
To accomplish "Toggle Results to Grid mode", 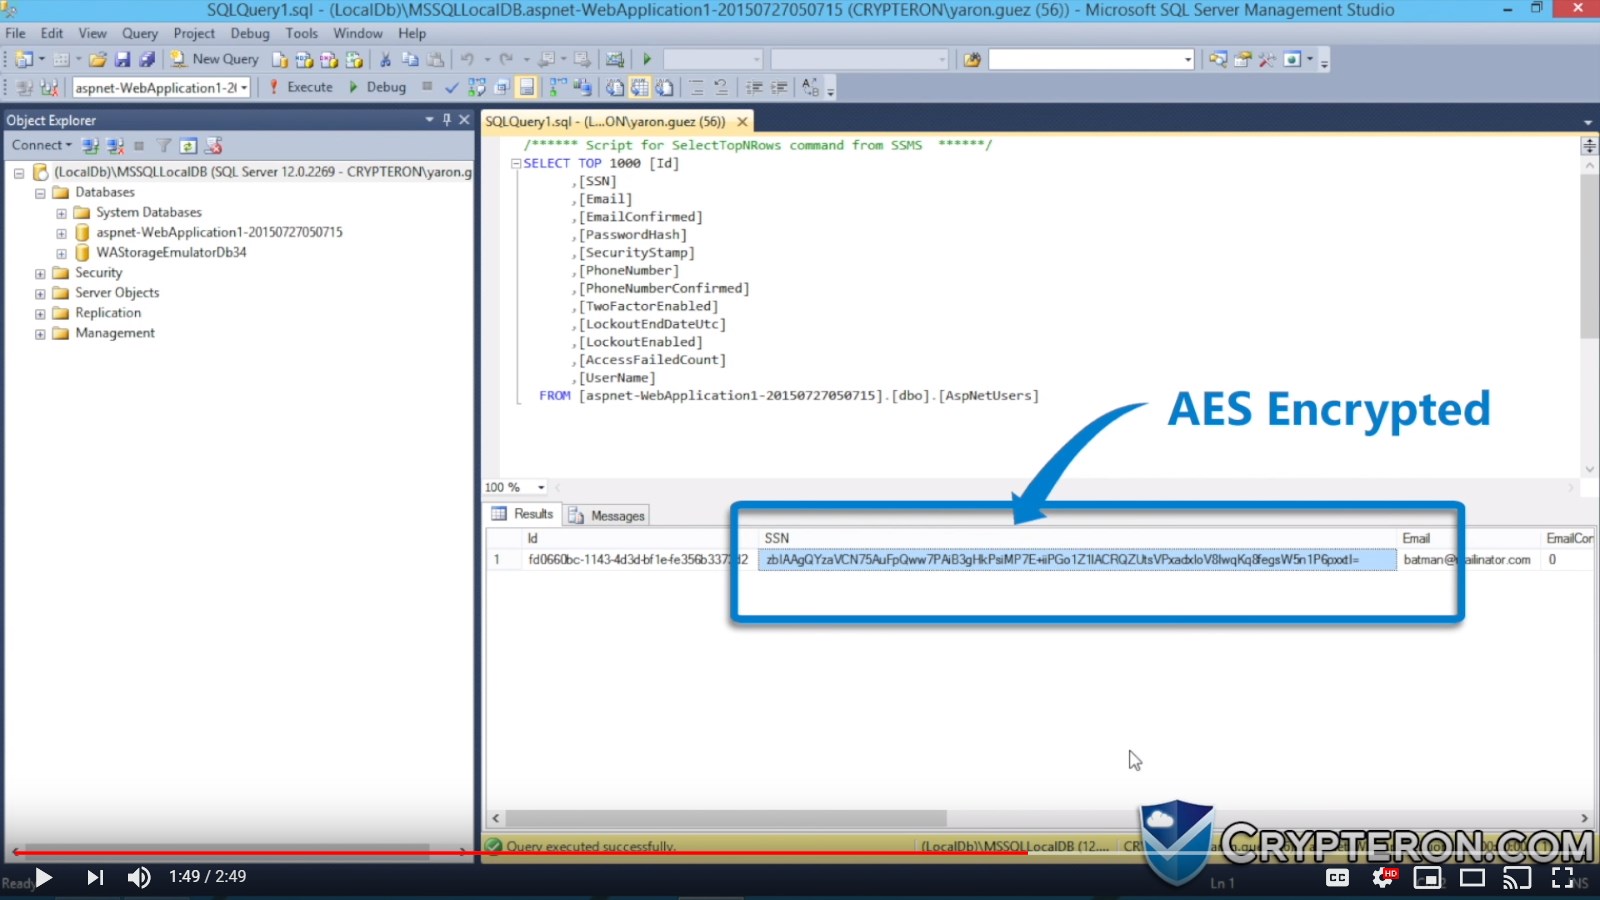I will (x=639, y=87).
